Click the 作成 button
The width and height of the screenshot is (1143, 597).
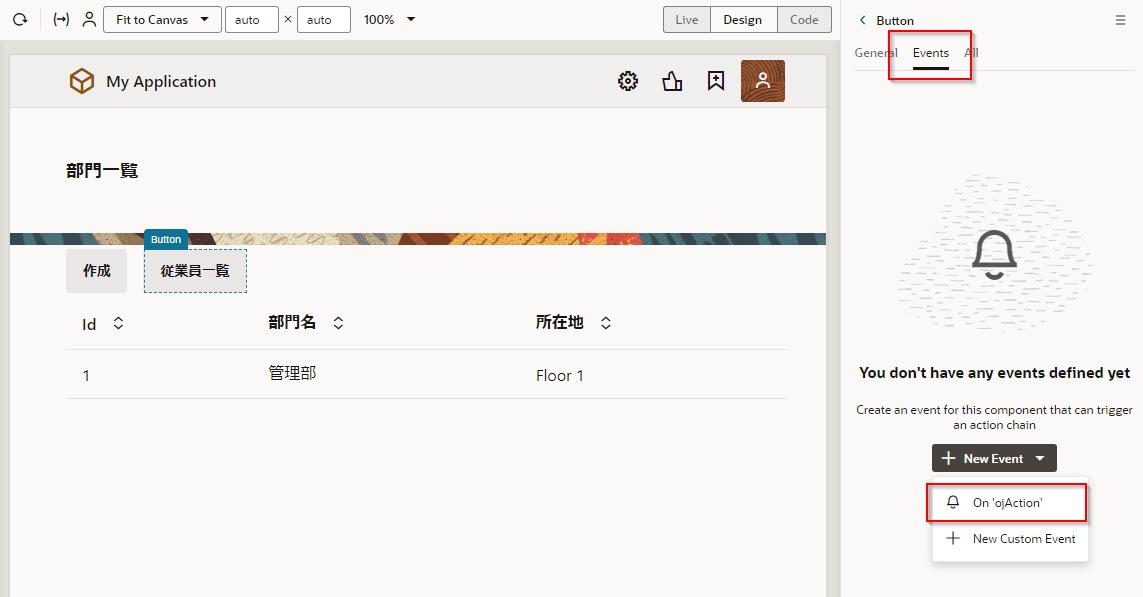tap(97, 271)
